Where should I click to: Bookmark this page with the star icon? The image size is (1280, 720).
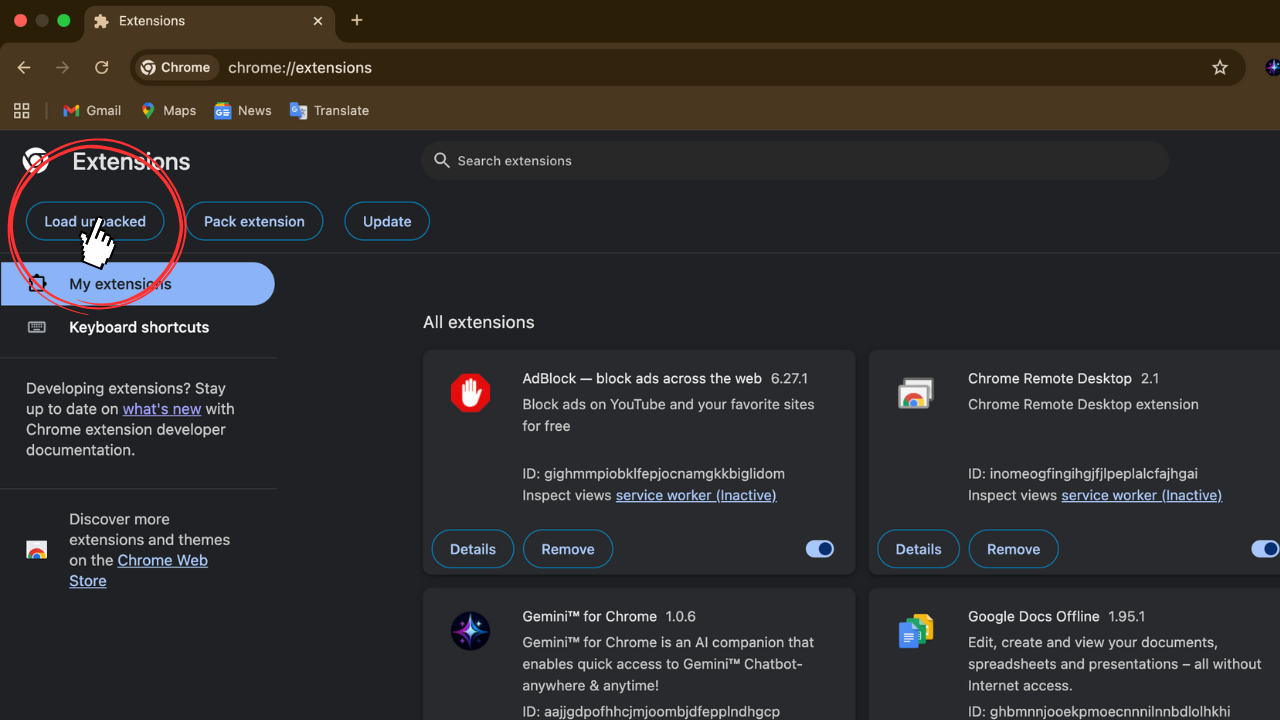(x=1220, y=67)
